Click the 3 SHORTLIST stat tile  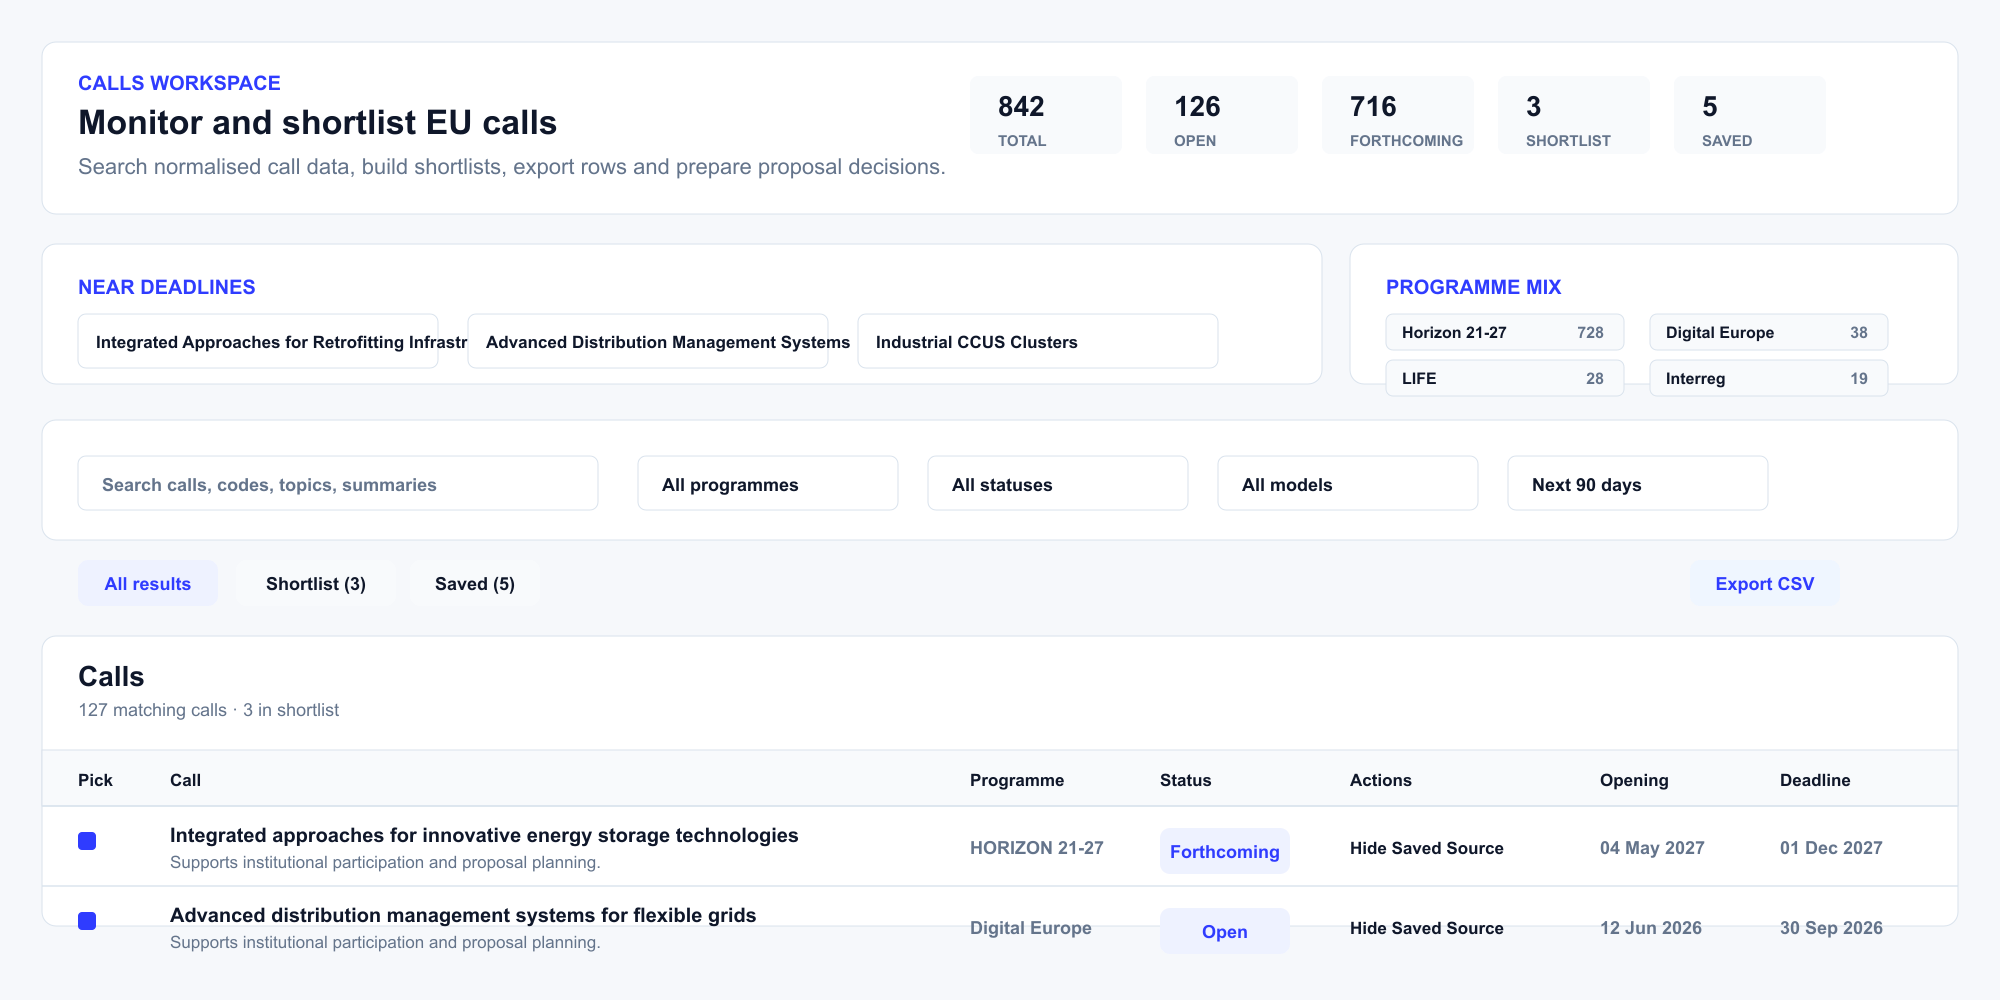1574,115
